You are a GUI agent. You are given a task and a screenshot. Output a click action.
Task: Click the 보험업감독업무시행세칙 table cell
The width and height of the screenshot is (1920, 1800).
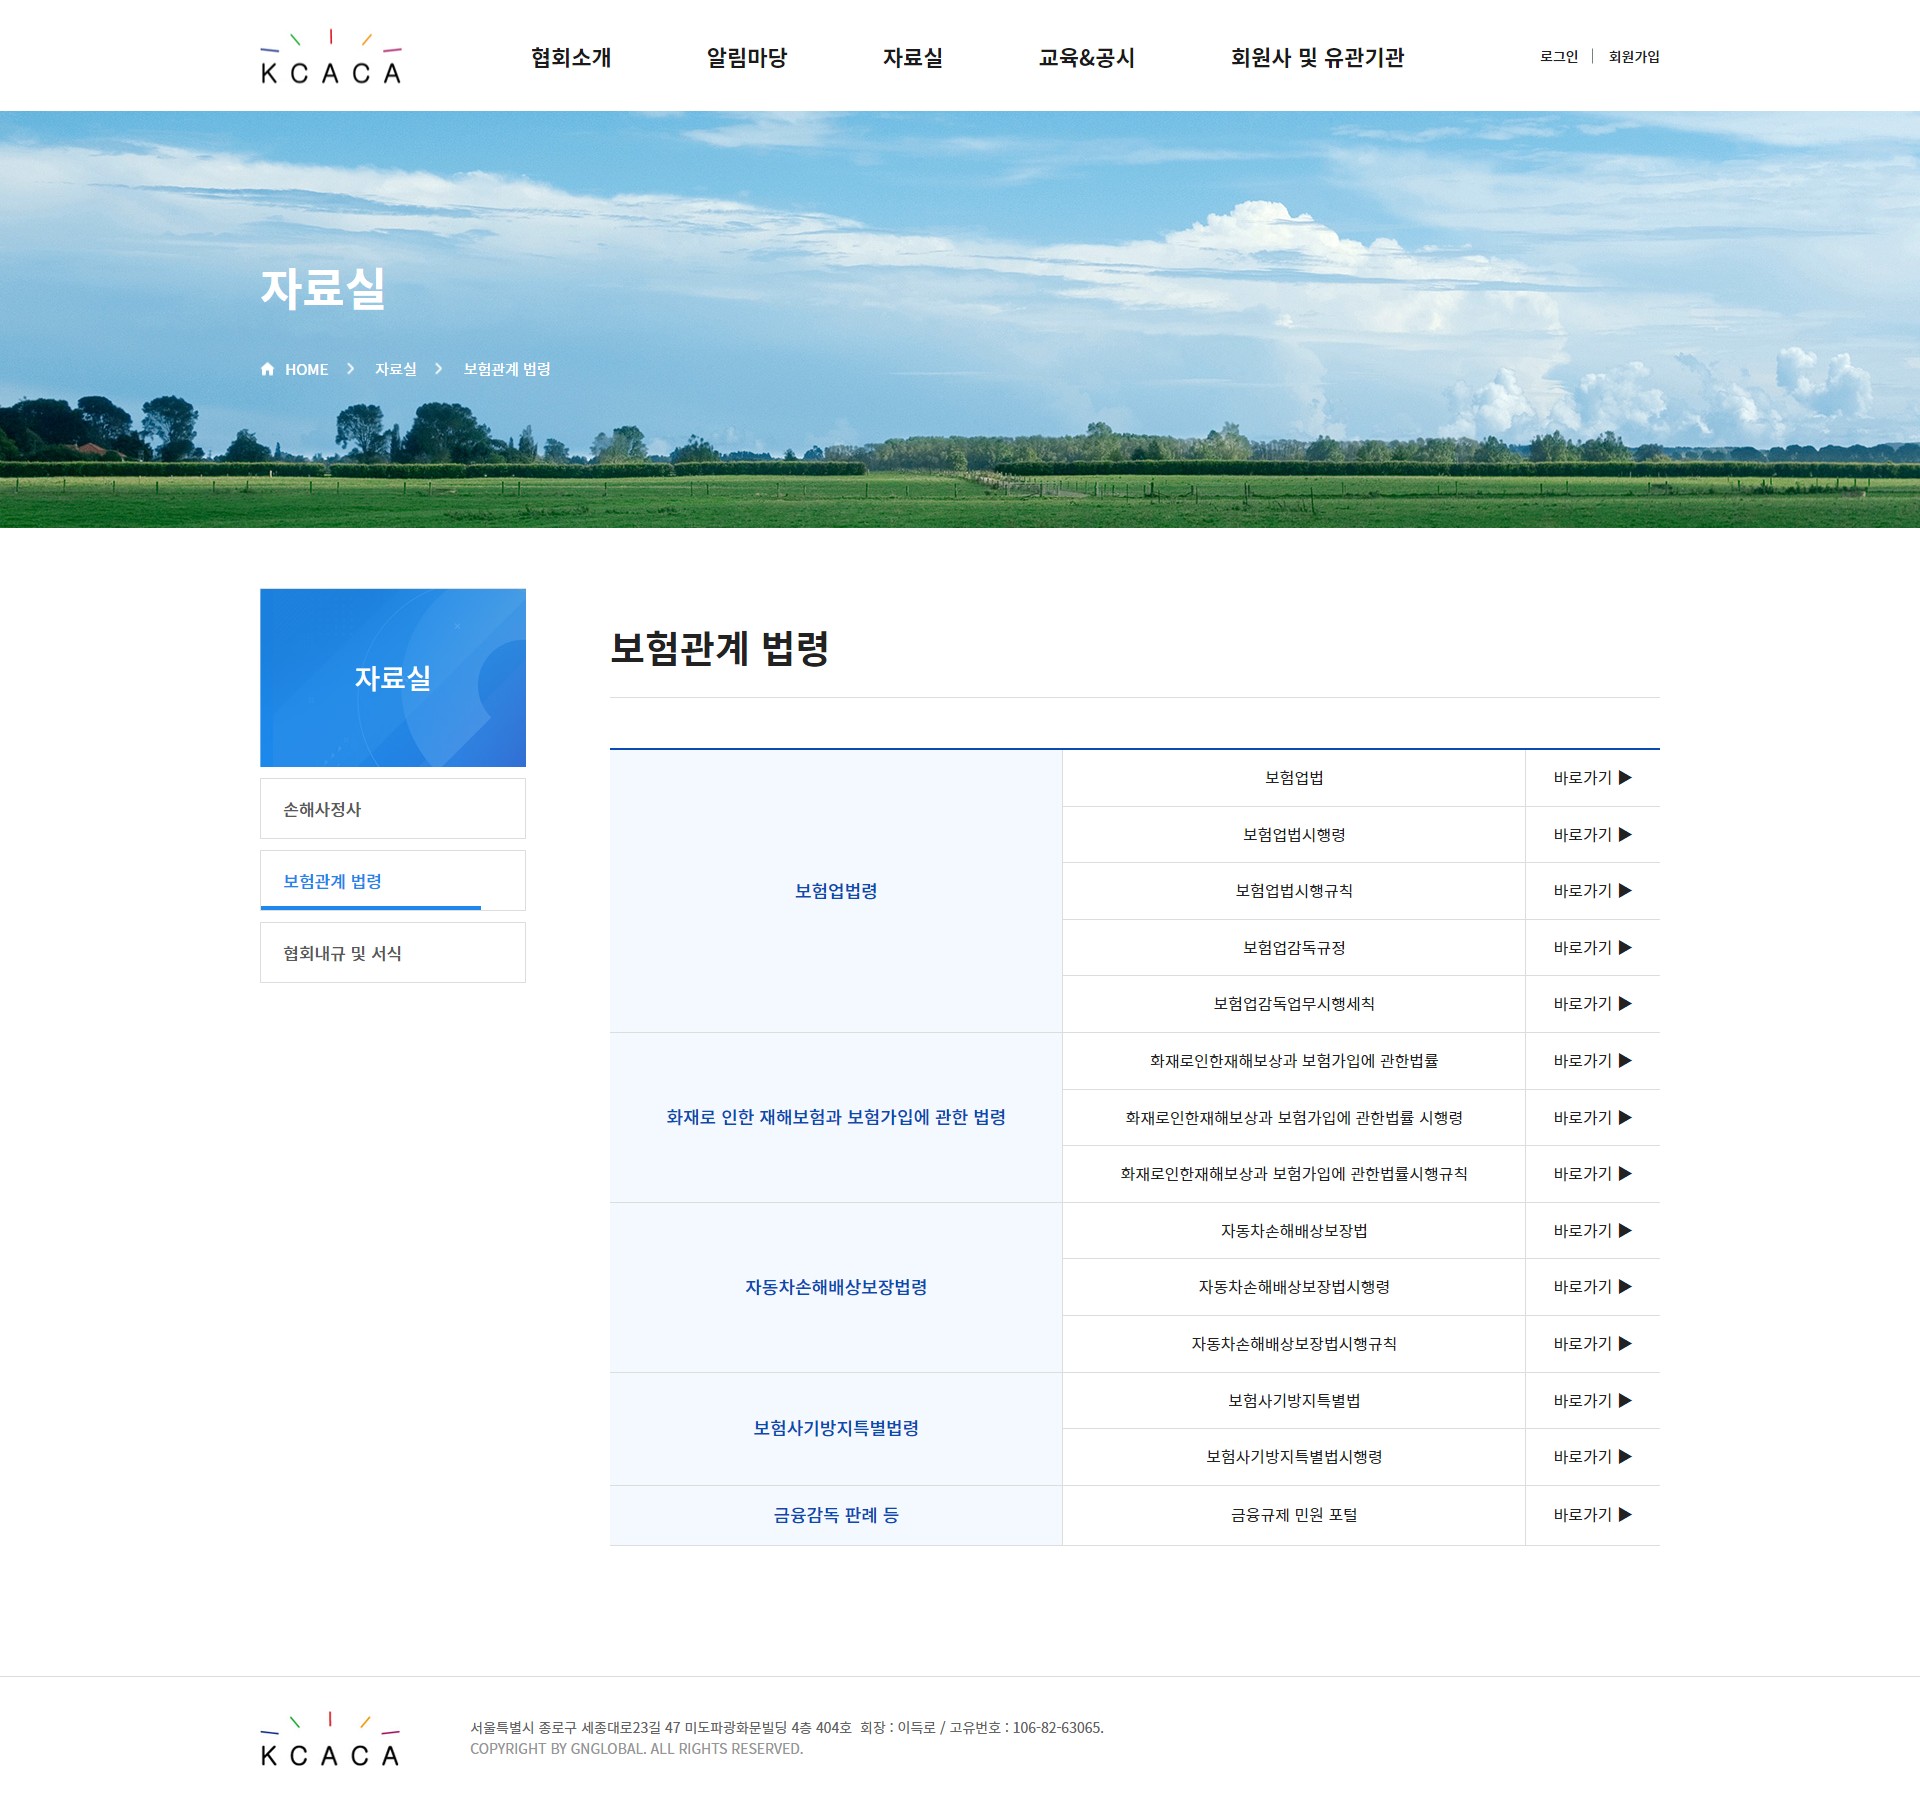[1294, 1004]
